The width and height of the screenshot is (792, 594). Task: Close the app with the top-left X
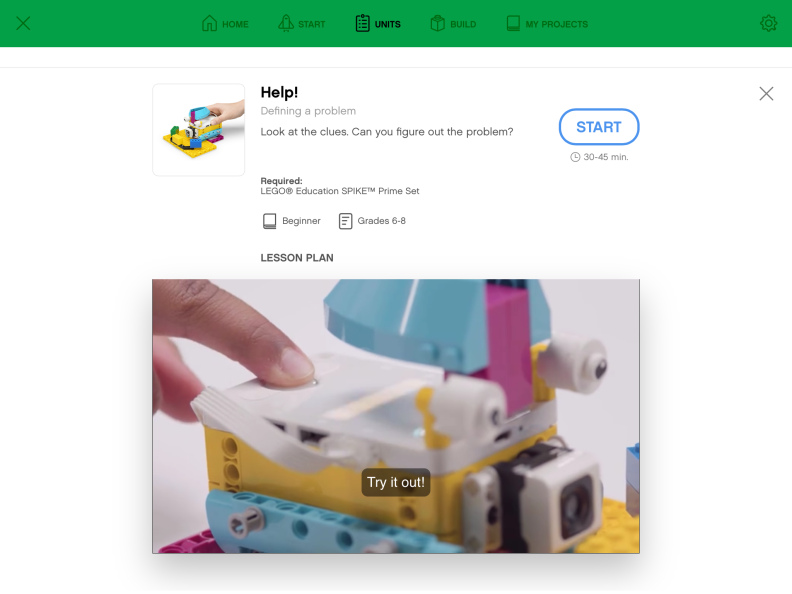point(23,23)
